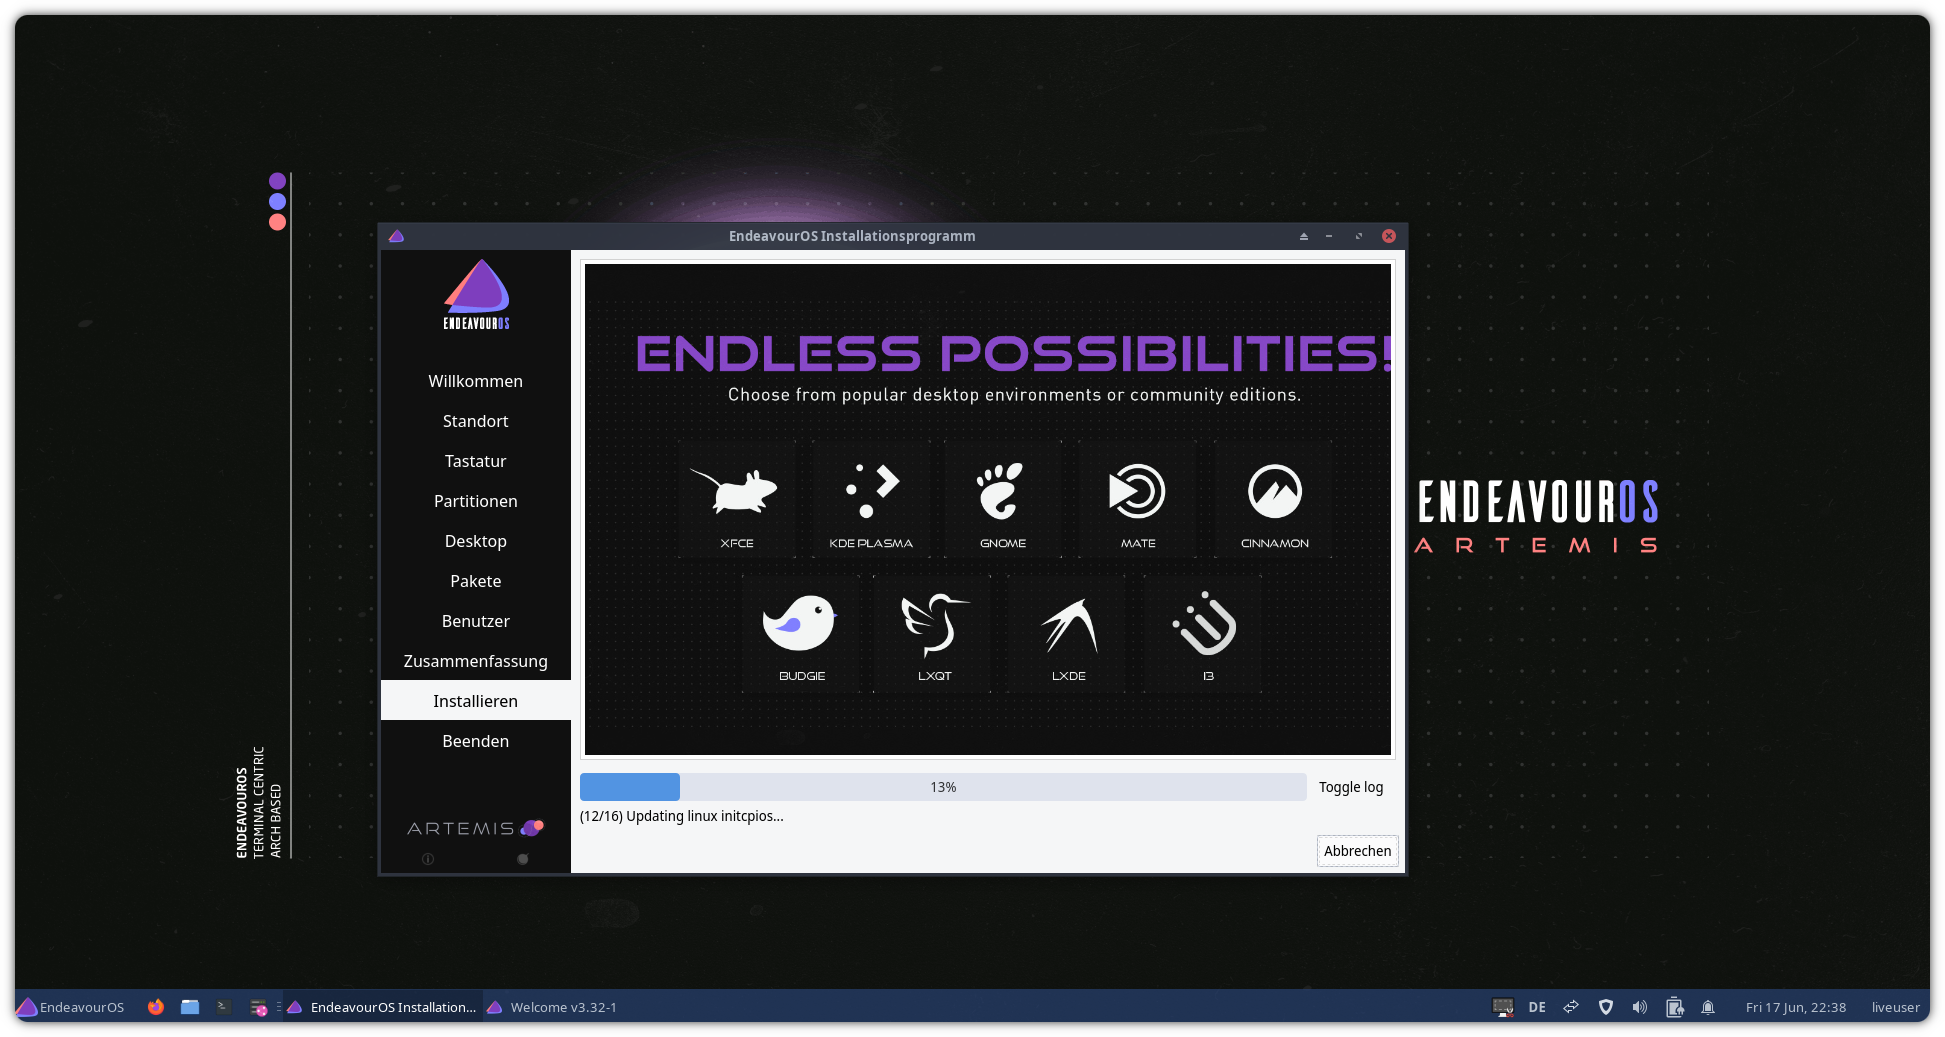Open the EndeavourOS applications menu

point(71,1007)
